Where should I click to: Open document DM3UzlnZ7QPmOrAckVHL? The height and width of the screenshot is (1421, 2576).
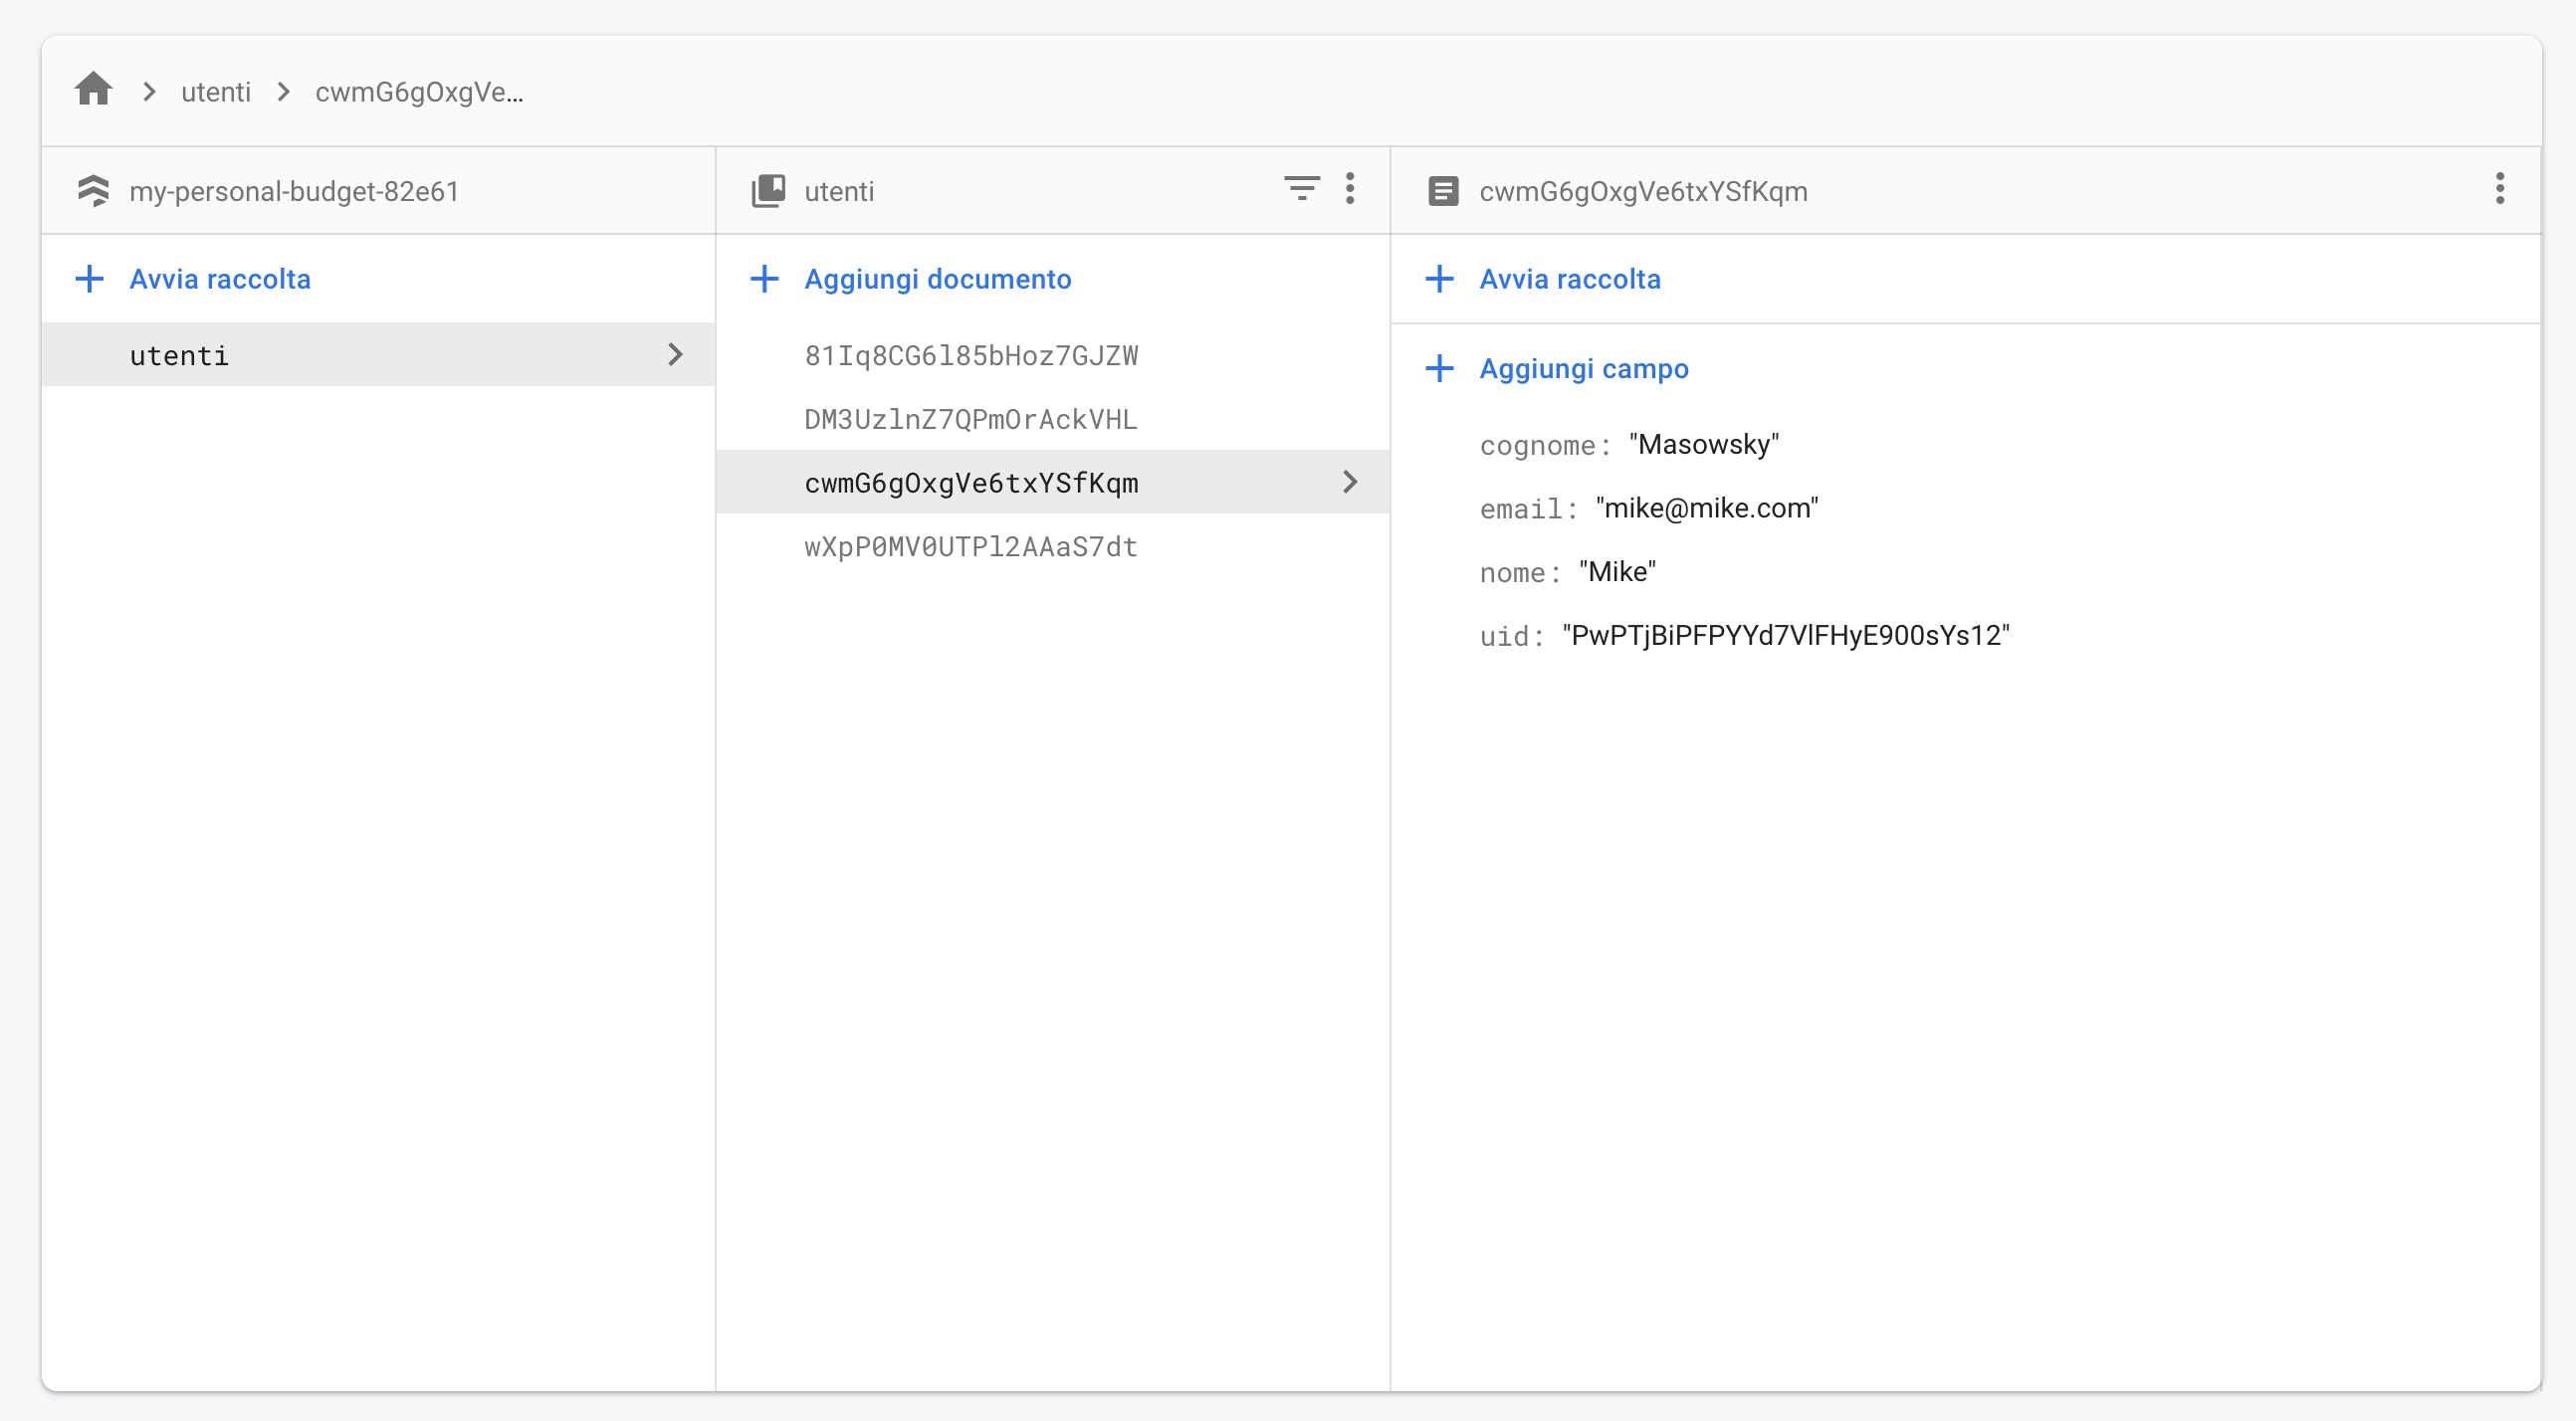pos(971,419)
